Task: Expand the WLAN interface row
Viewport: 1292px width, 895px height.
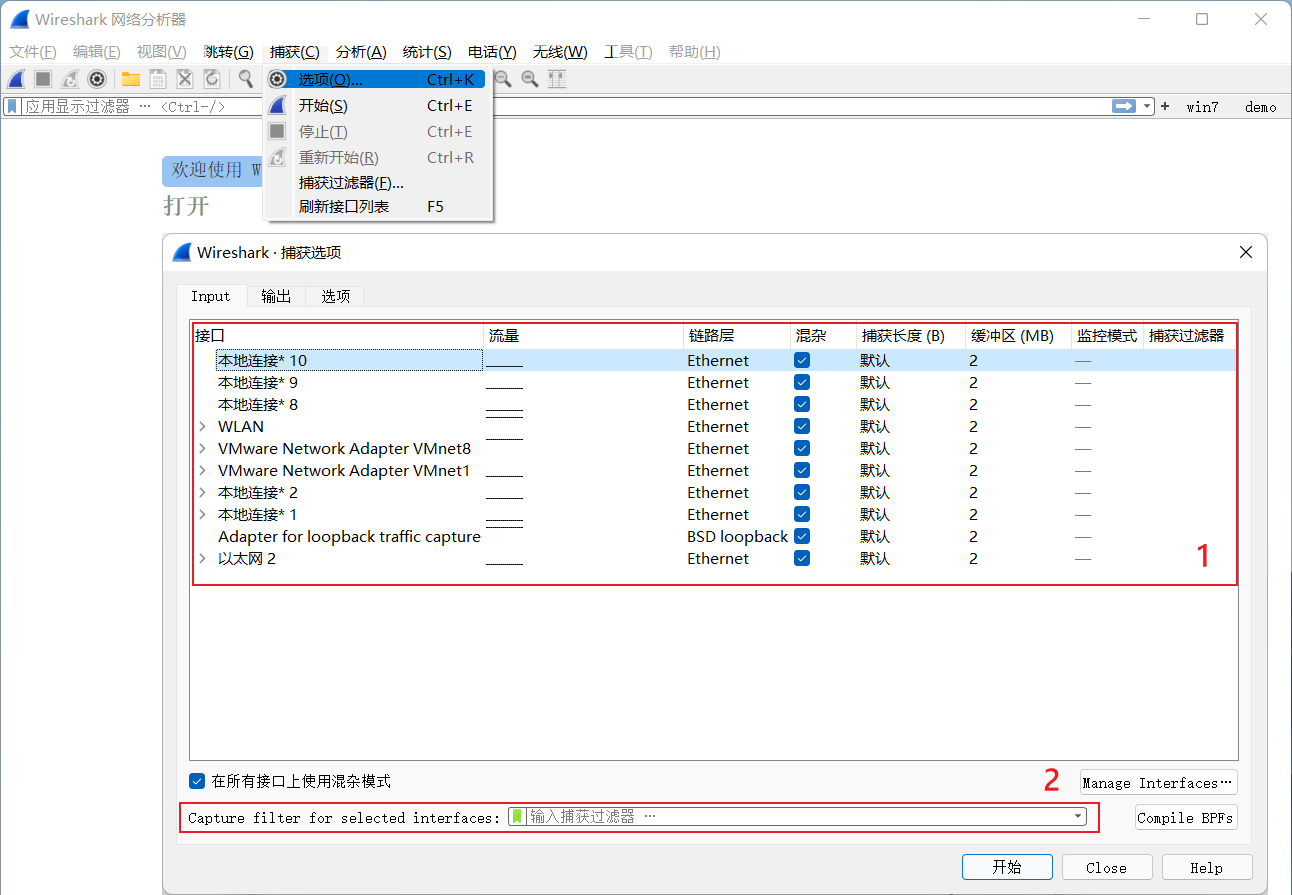Action: click(202, 427)
